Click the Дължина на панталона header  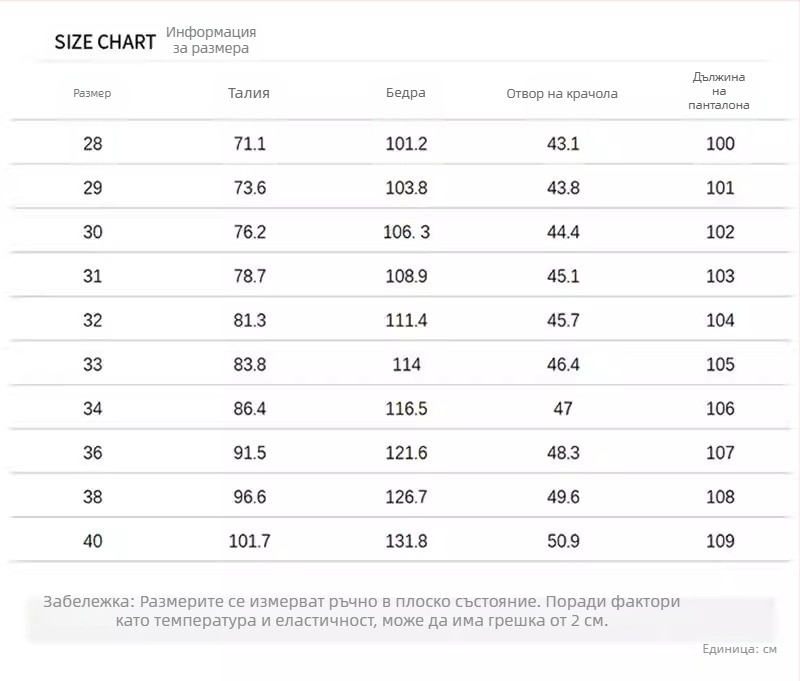pos(719,91)
